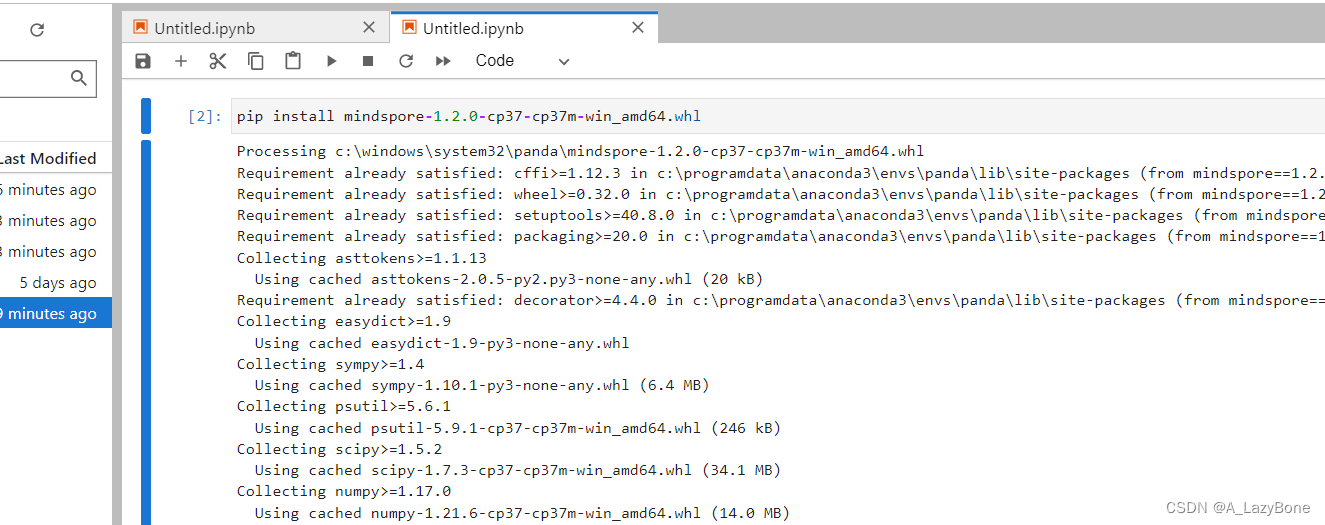This screenshot has height=525, width=1325.
Task: Open the Code cell type dropdown
Action: tap(522, 61)
